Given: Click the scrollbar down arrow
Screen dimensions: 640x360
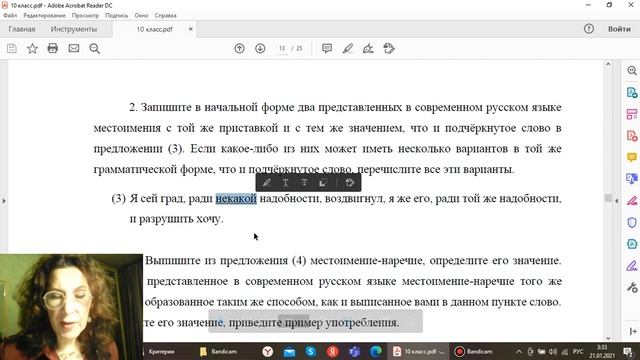Looking at the screenshot, I should (608, 338).
